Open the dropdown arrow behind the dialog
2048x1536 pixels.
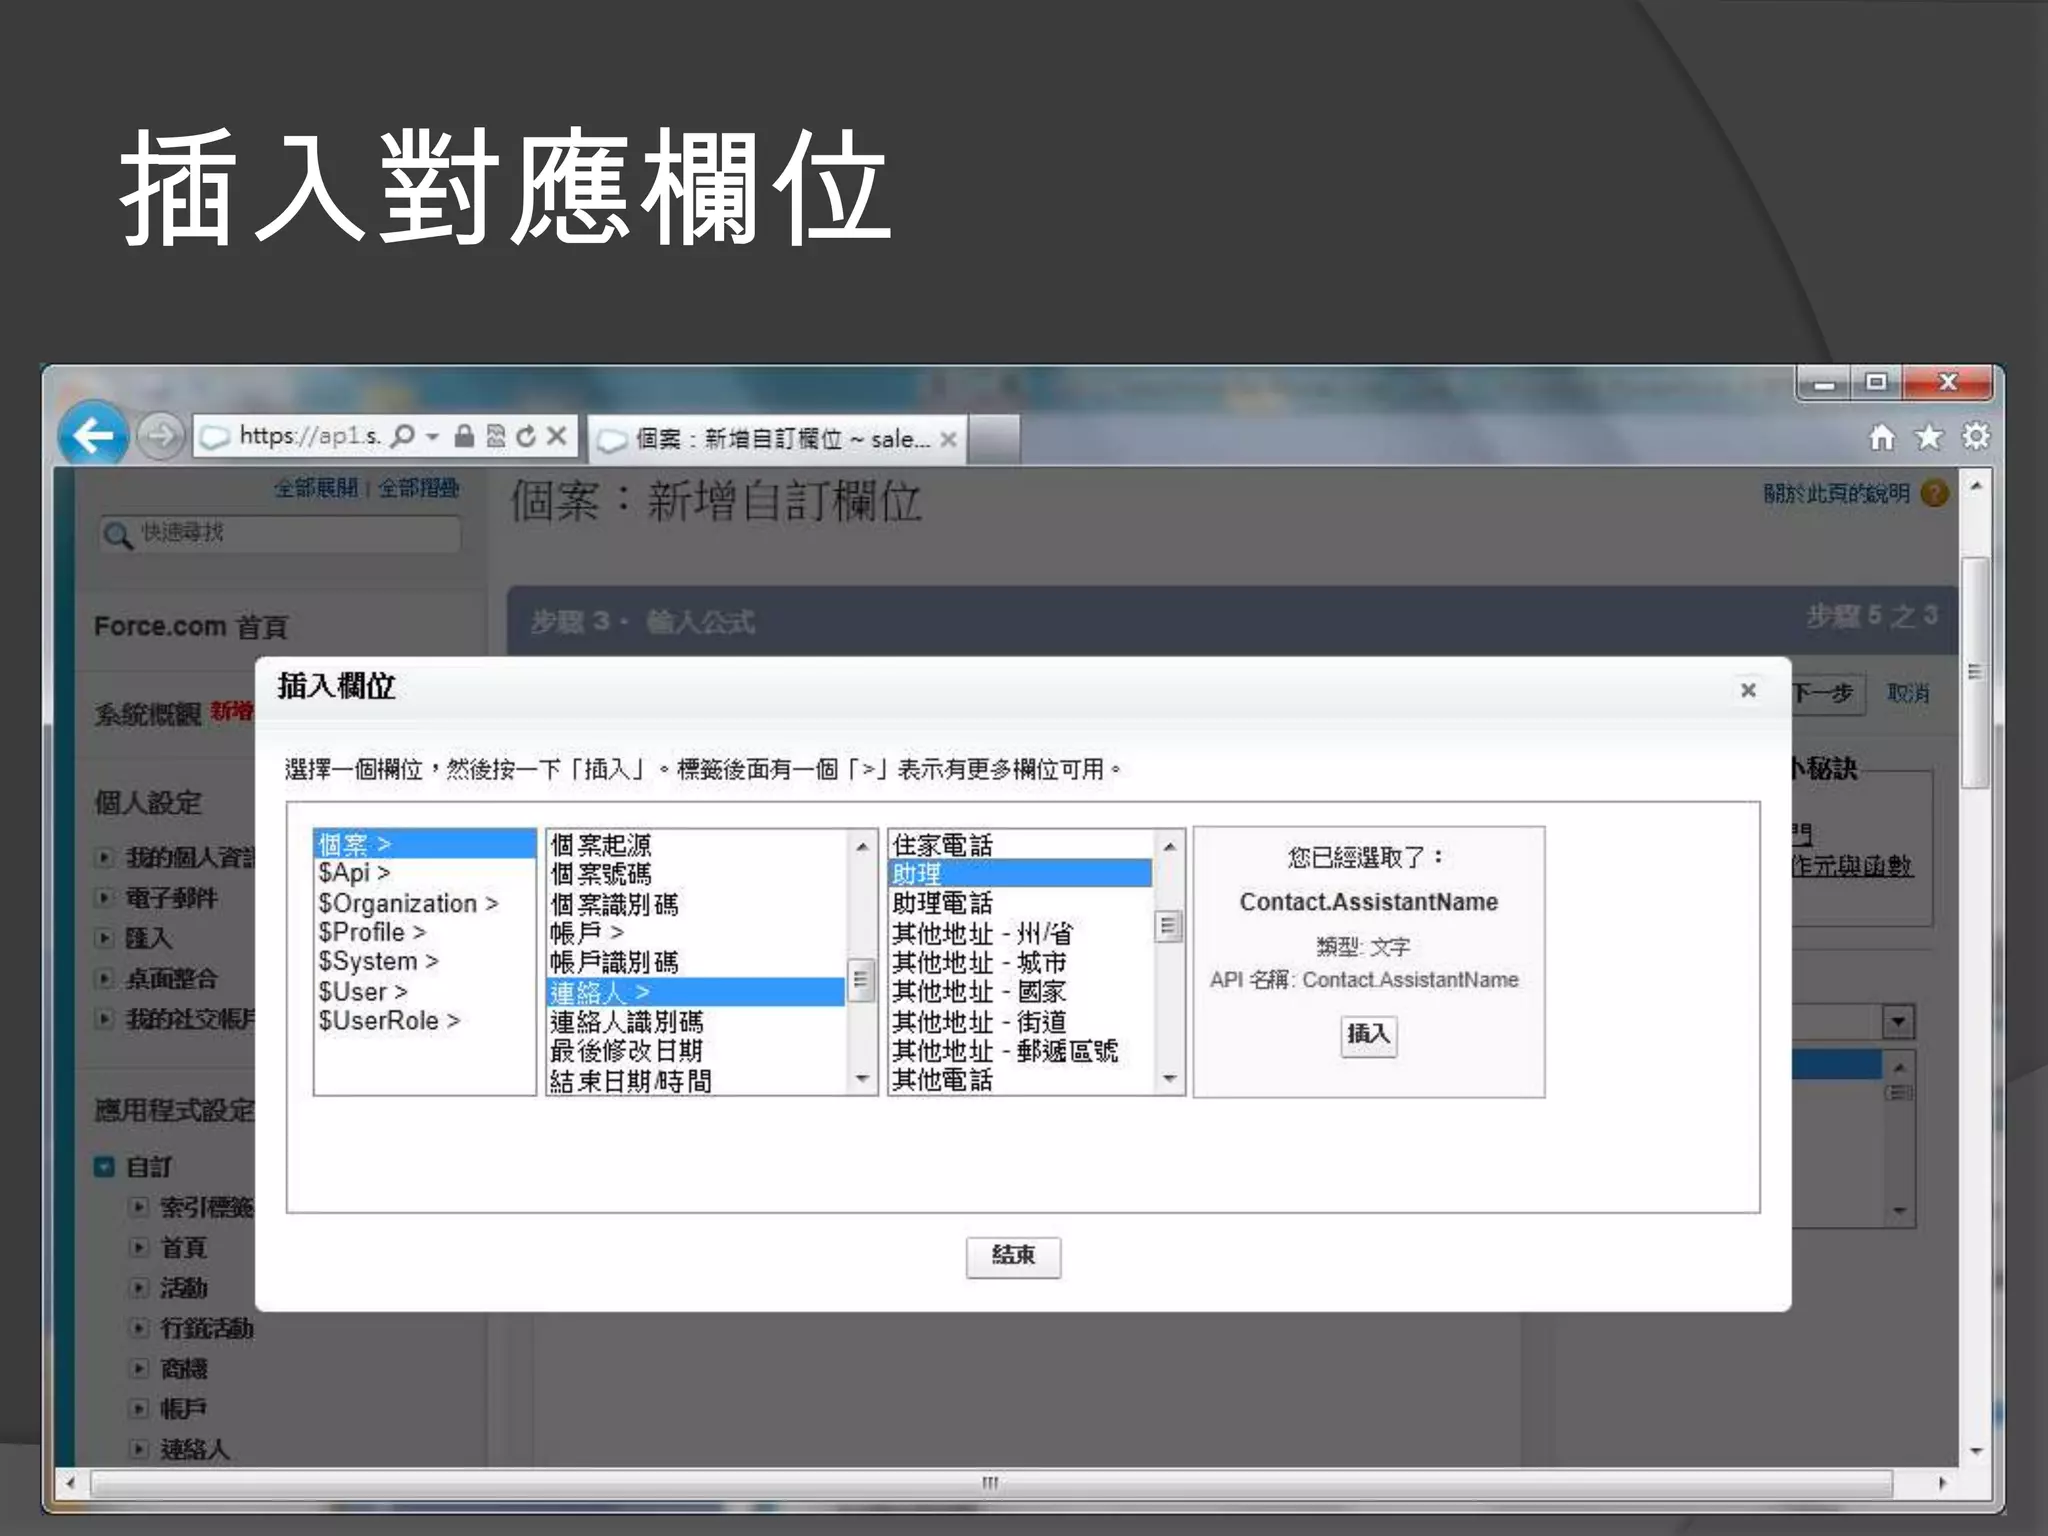point(1898,1022)
